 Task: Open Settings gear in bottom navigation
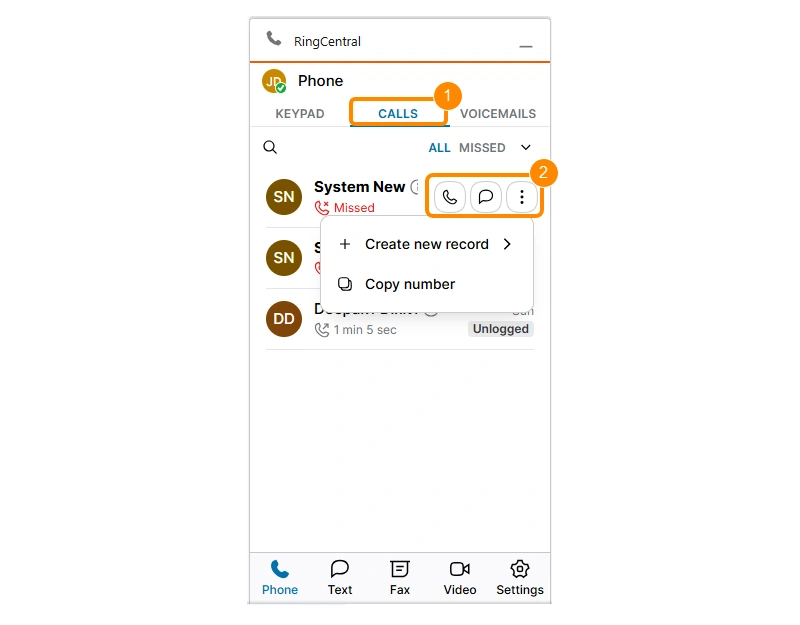tap(520, 578)
